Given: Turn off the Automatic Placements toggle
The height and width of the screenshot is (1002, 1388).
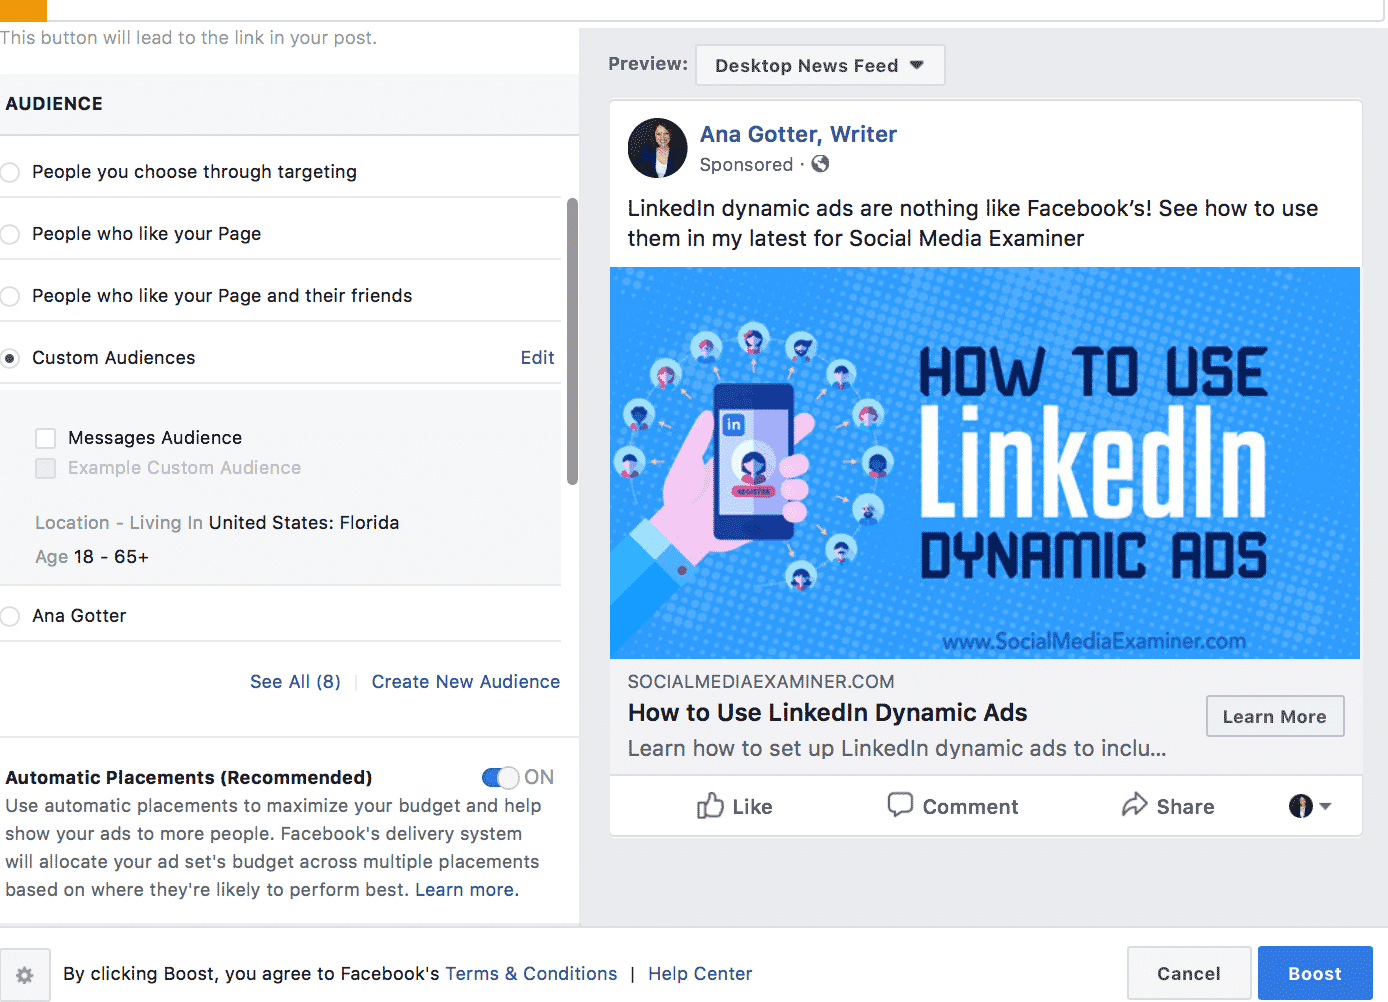Looking at the screenshot, I should [x=500, y=777].
